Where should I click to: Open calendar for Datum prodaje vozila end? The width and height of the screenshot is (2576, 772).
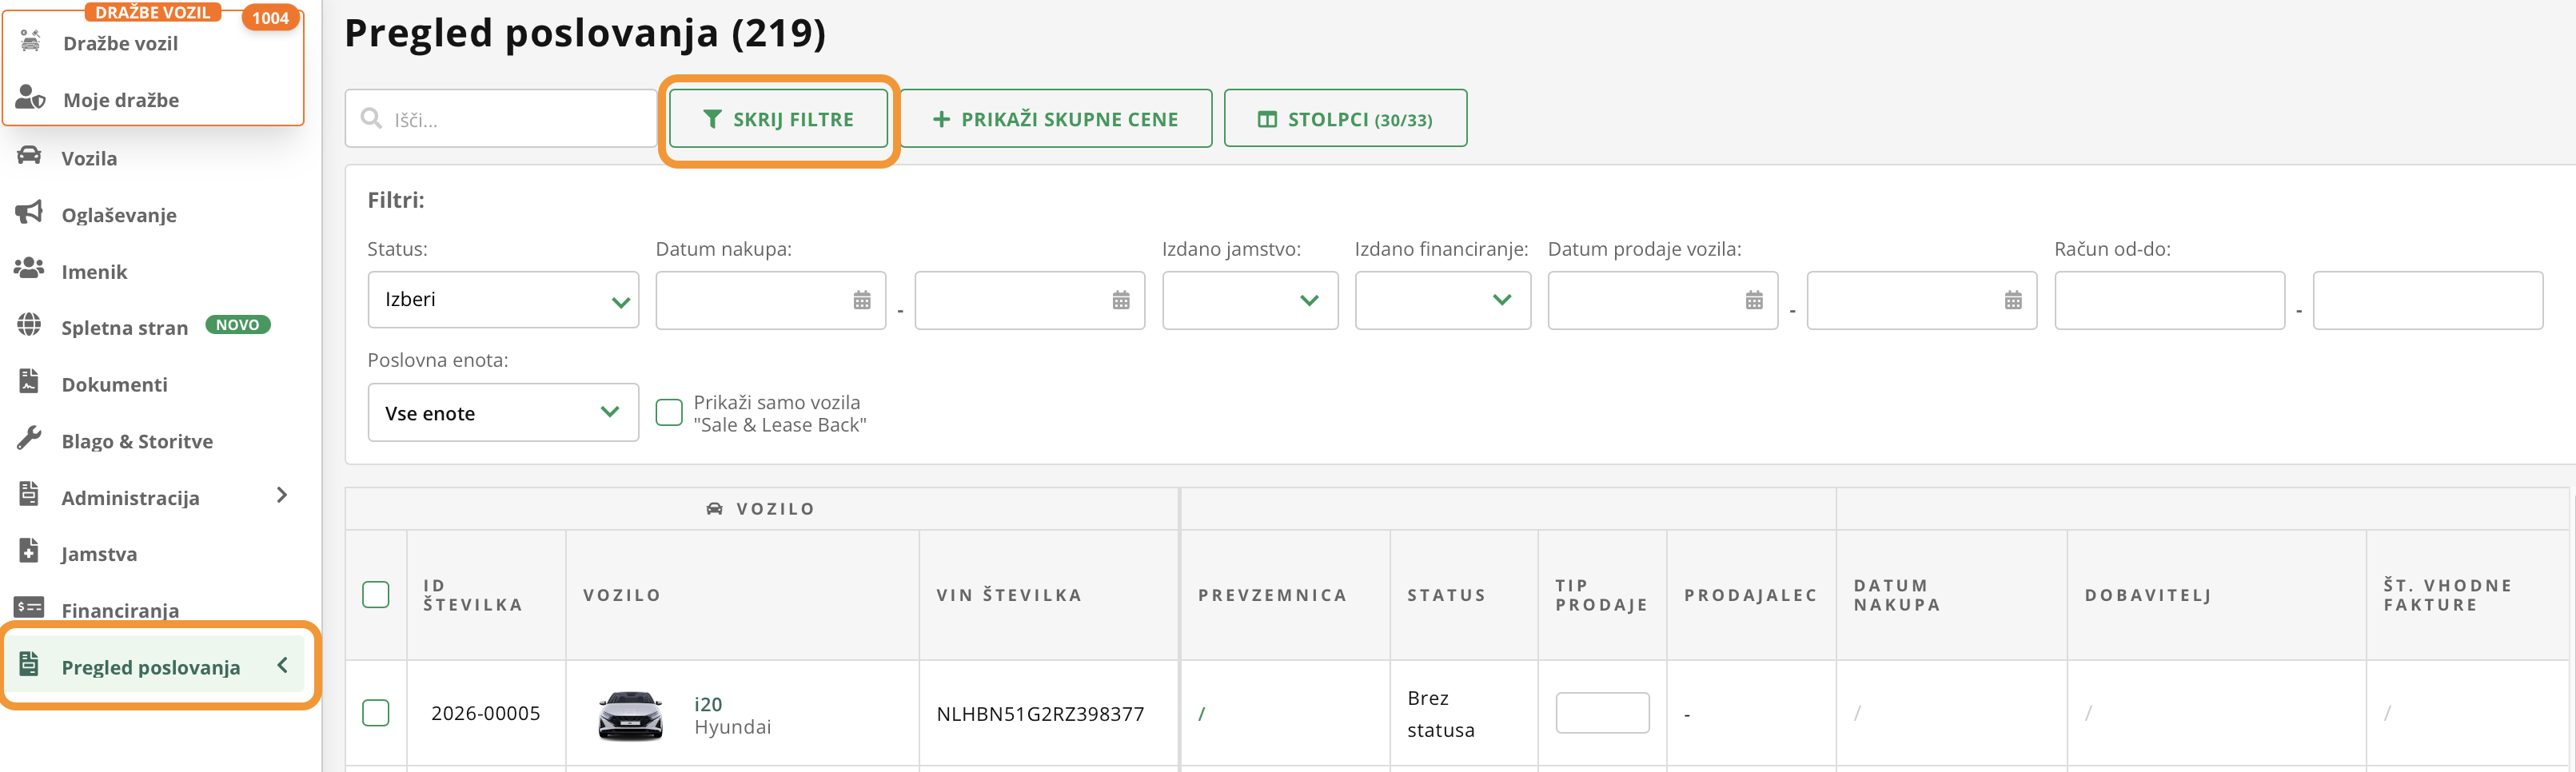[2012, 300]
